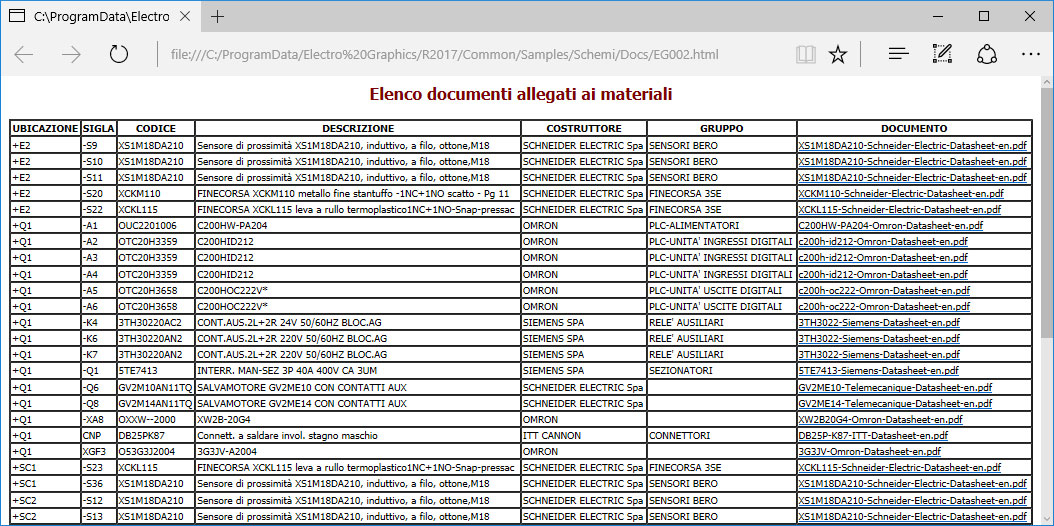
Task: Share this page icon
Action: [986, 54]
